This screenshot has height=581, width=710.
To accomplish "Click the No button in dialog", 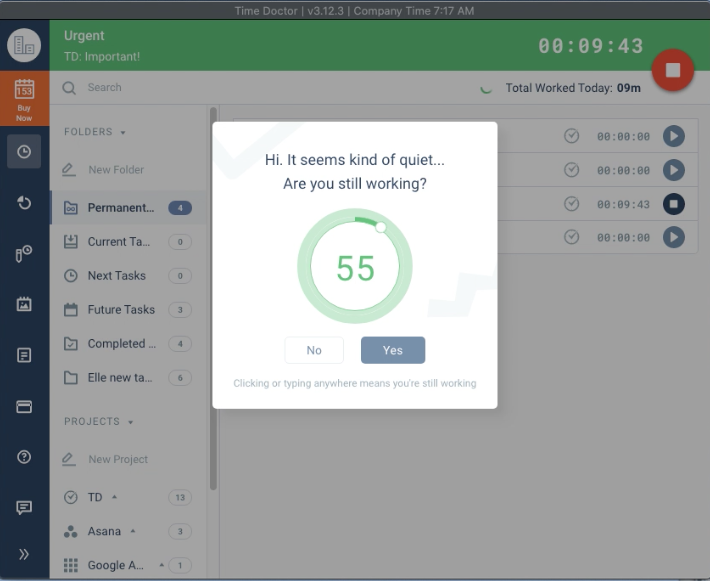I will 314,350.
